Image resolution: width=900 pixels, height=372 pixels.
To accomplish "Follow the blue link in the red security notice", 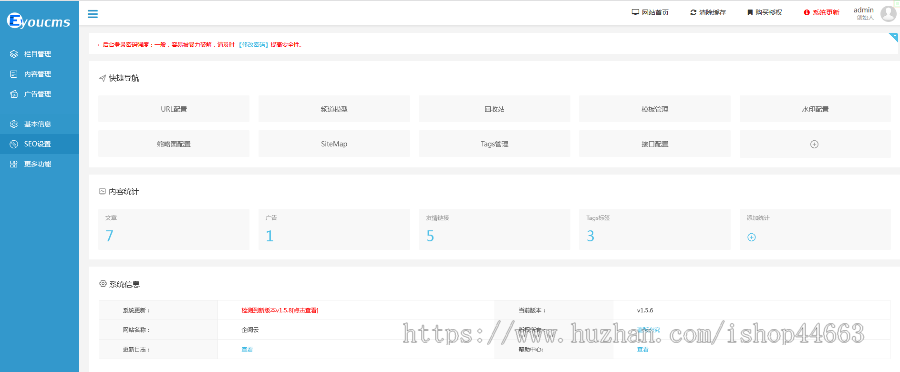I will [252, 44].
